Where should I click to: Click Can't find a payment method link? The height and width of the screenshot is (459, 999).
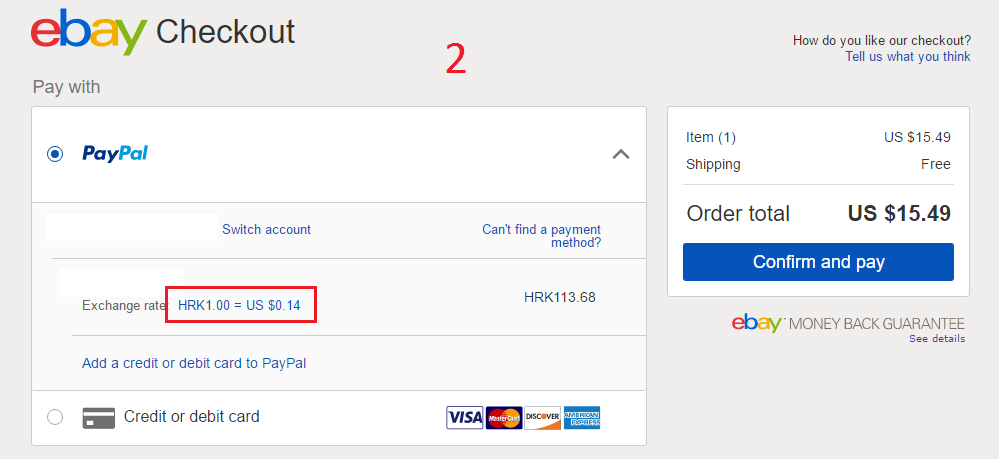[542, 236]
